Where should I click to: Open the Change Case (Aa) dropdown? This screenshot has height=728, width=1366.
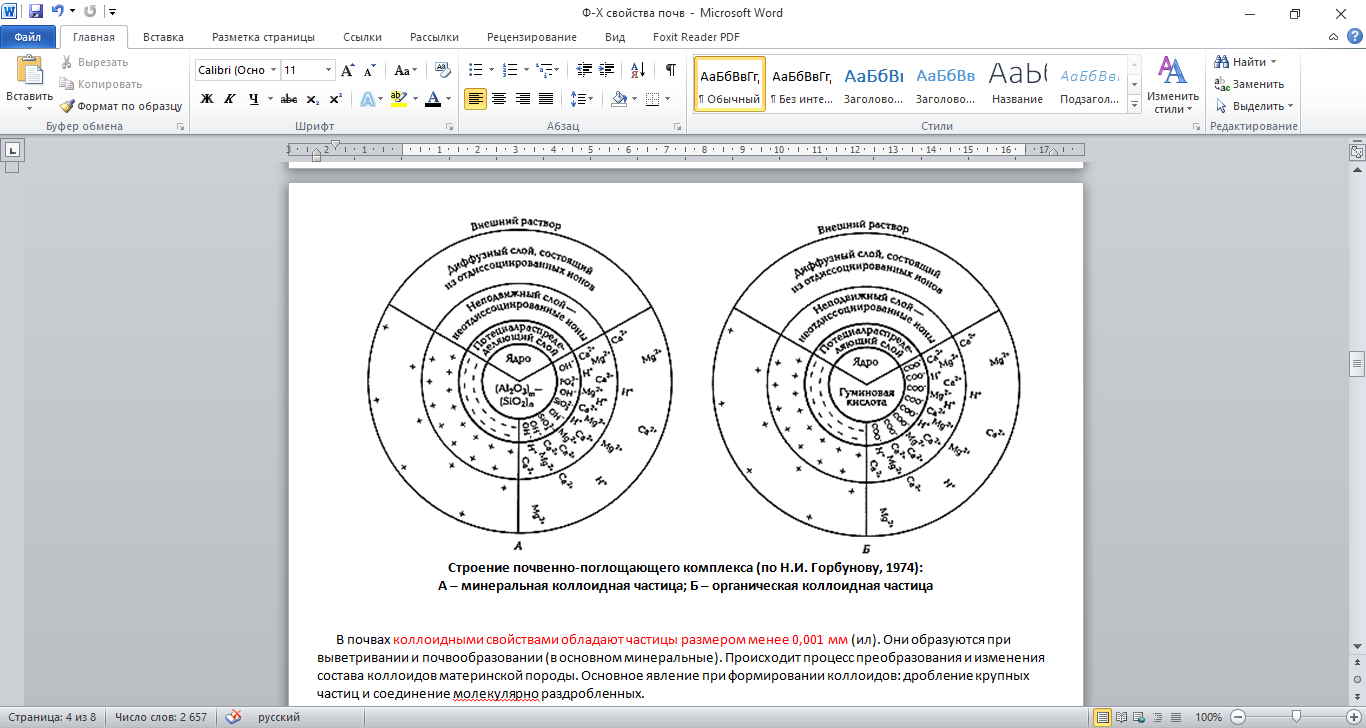click(405, 70)
